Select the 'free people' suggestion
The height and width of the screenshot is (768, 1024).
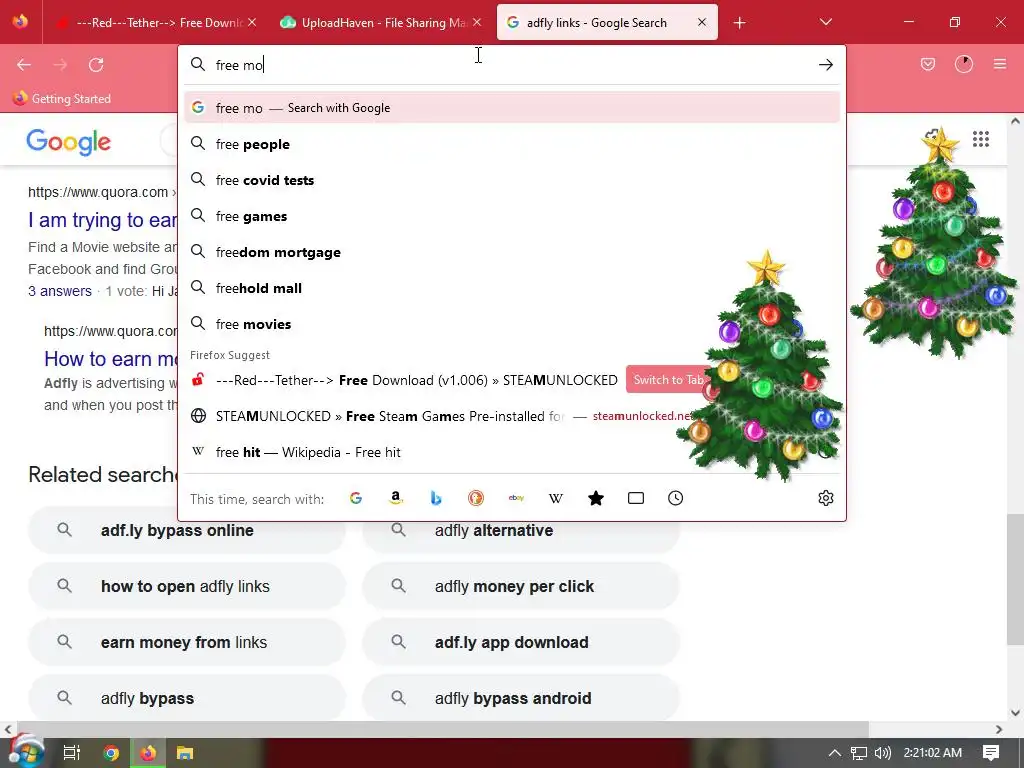[x=512, y=144]
